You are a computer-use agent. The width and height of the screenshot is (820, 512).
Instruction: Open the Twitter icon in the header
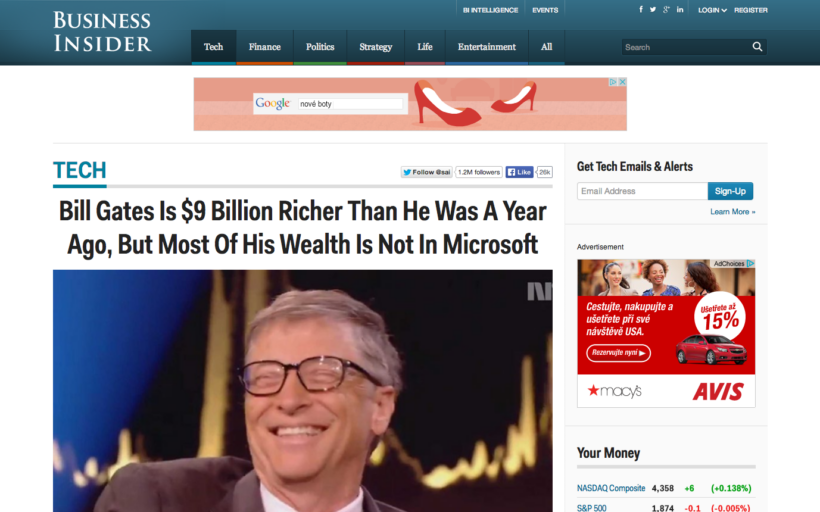pyautogui.click(x=653, y=9)
